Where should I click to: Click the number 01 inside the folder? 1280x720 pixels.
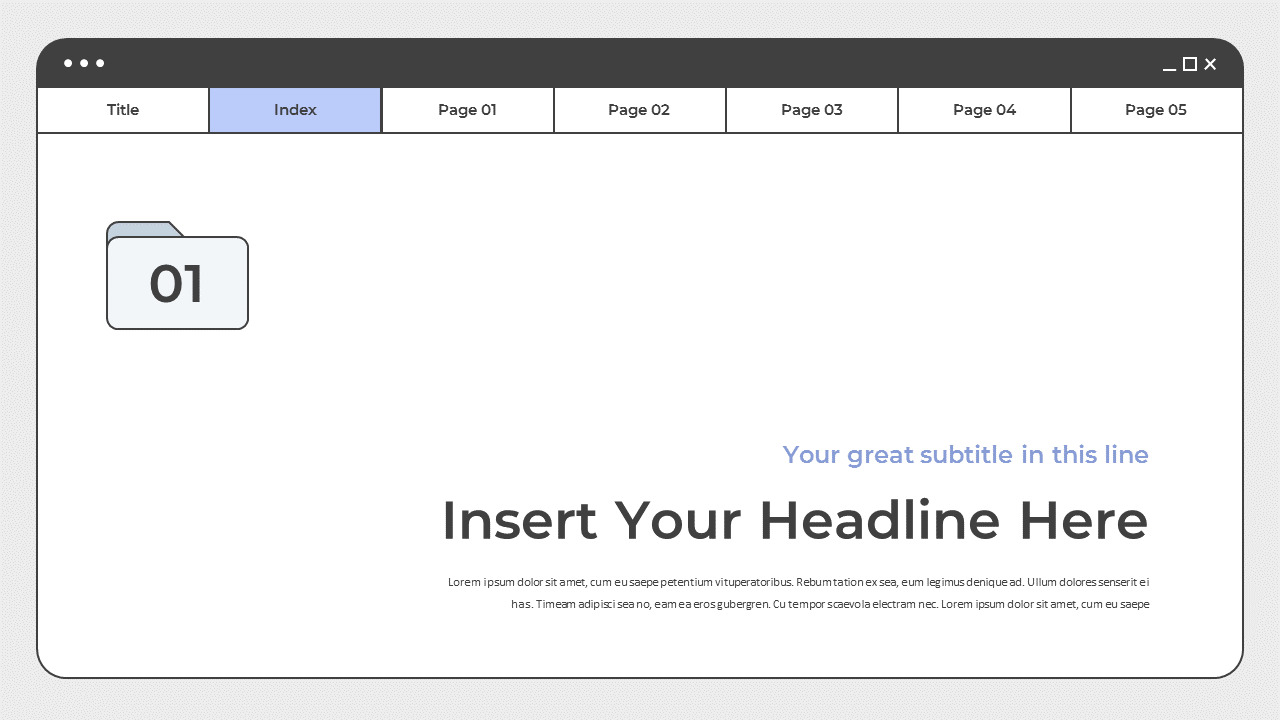tap(177, 283)
